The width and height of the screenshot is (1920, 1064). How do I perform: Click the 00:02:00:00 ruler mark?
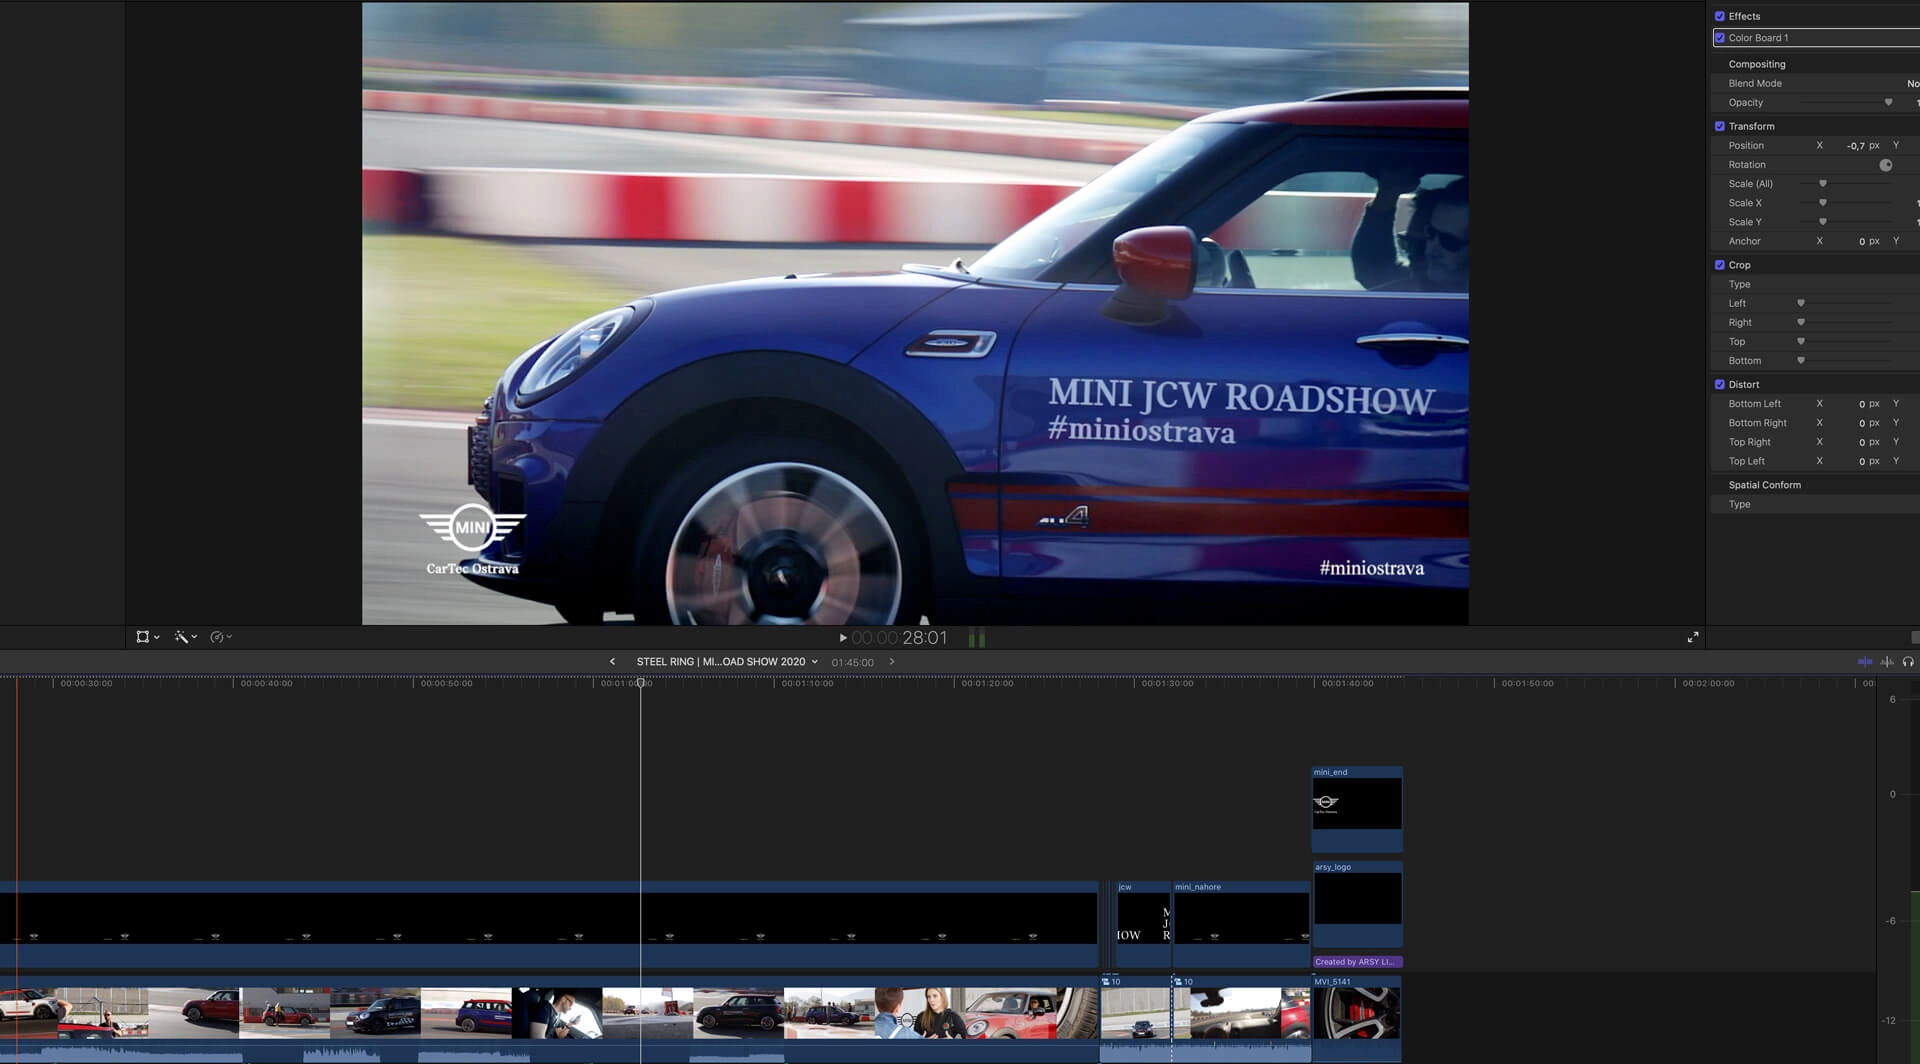pyautogui.click(x=1708, y=684)
